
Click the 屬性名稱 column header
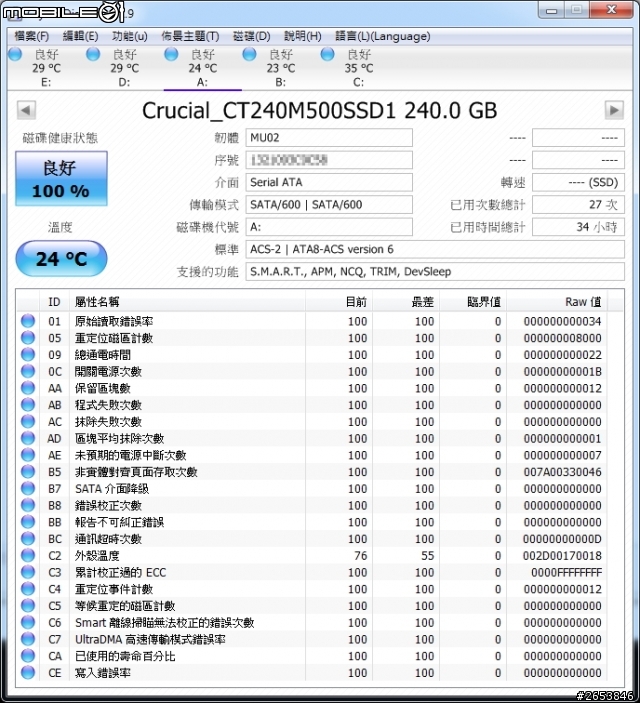pos(187,302)
